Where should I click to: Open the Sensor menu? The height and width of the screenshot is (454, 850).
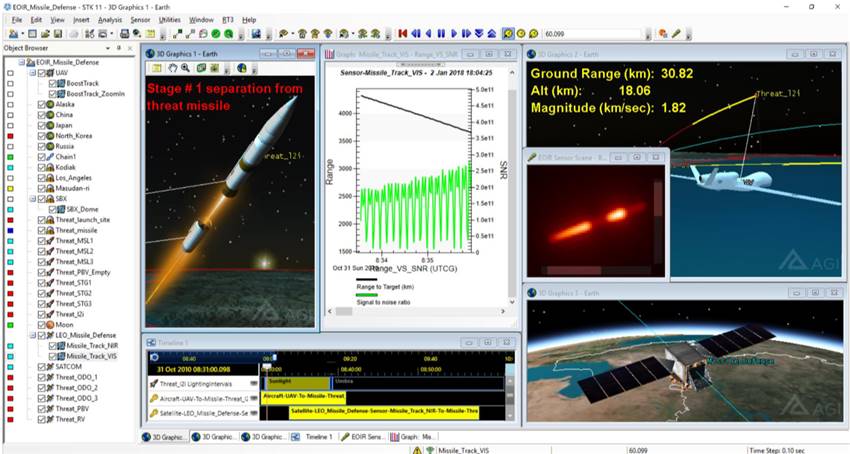(141, 19)
